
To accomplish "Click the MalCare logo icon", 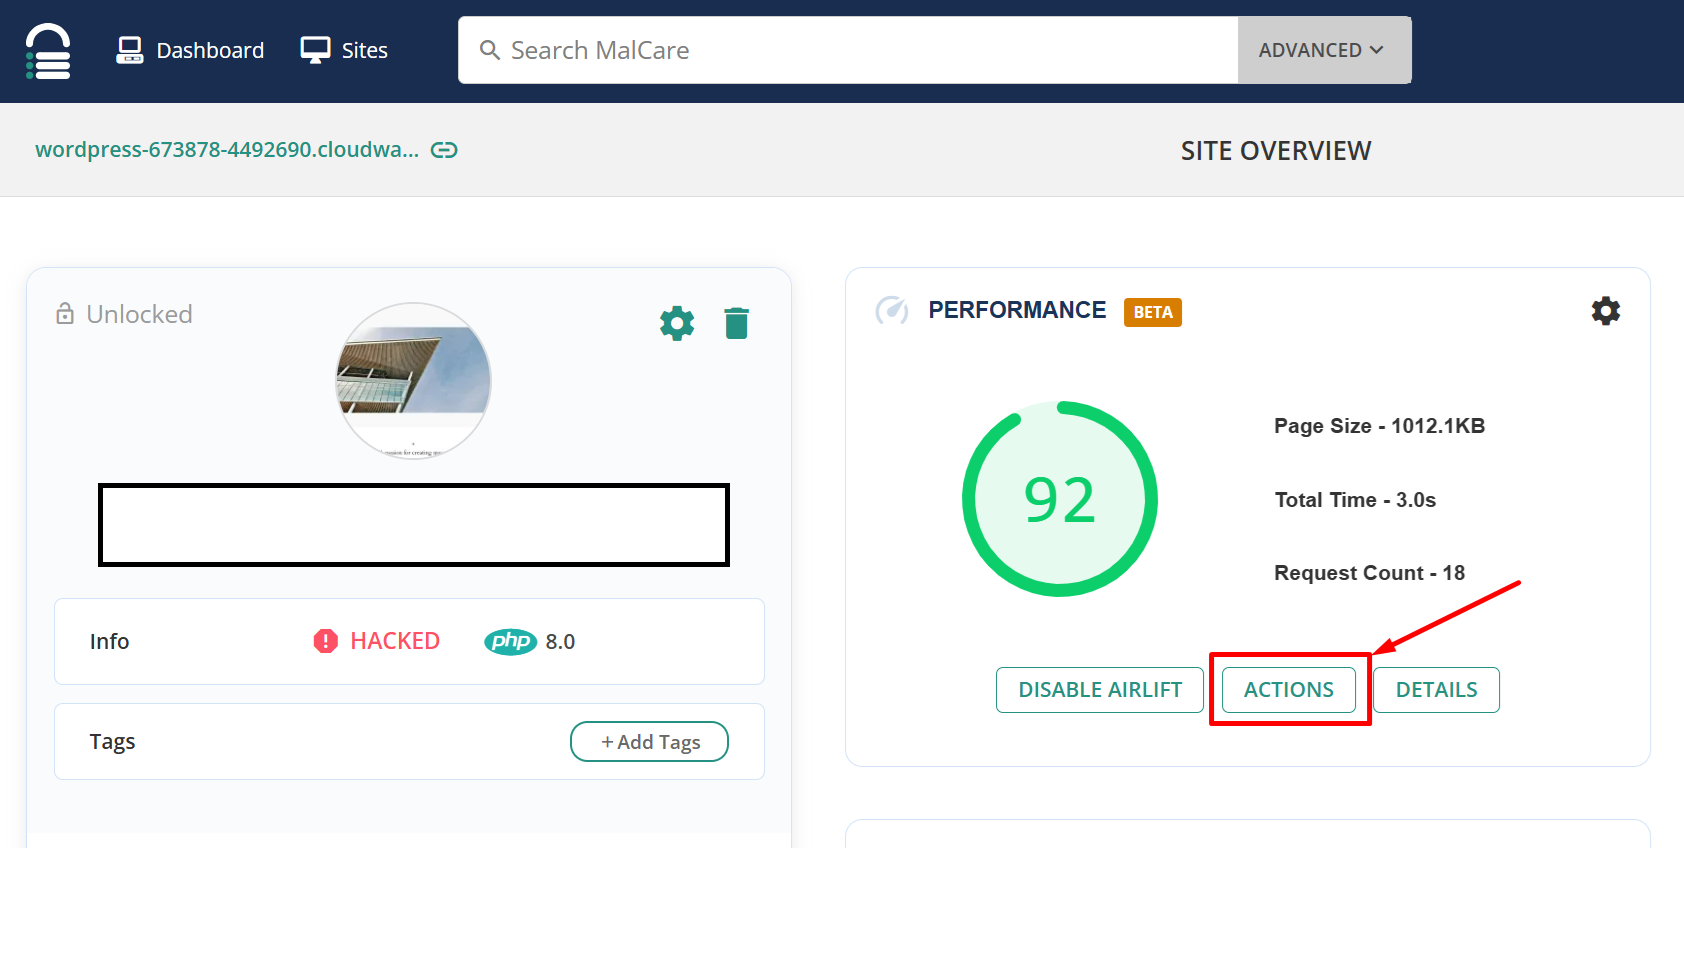I will tap(48, 51).
